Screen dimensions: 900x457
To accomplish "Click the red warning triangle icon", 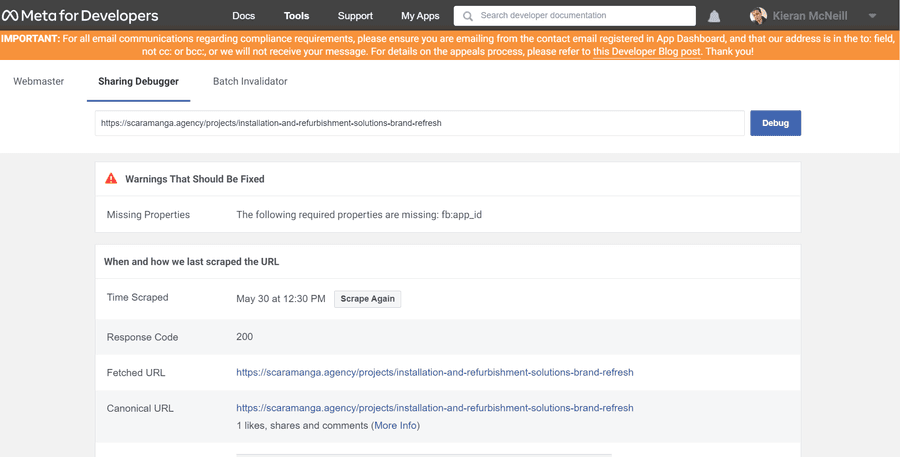I will tap(111, 179).
